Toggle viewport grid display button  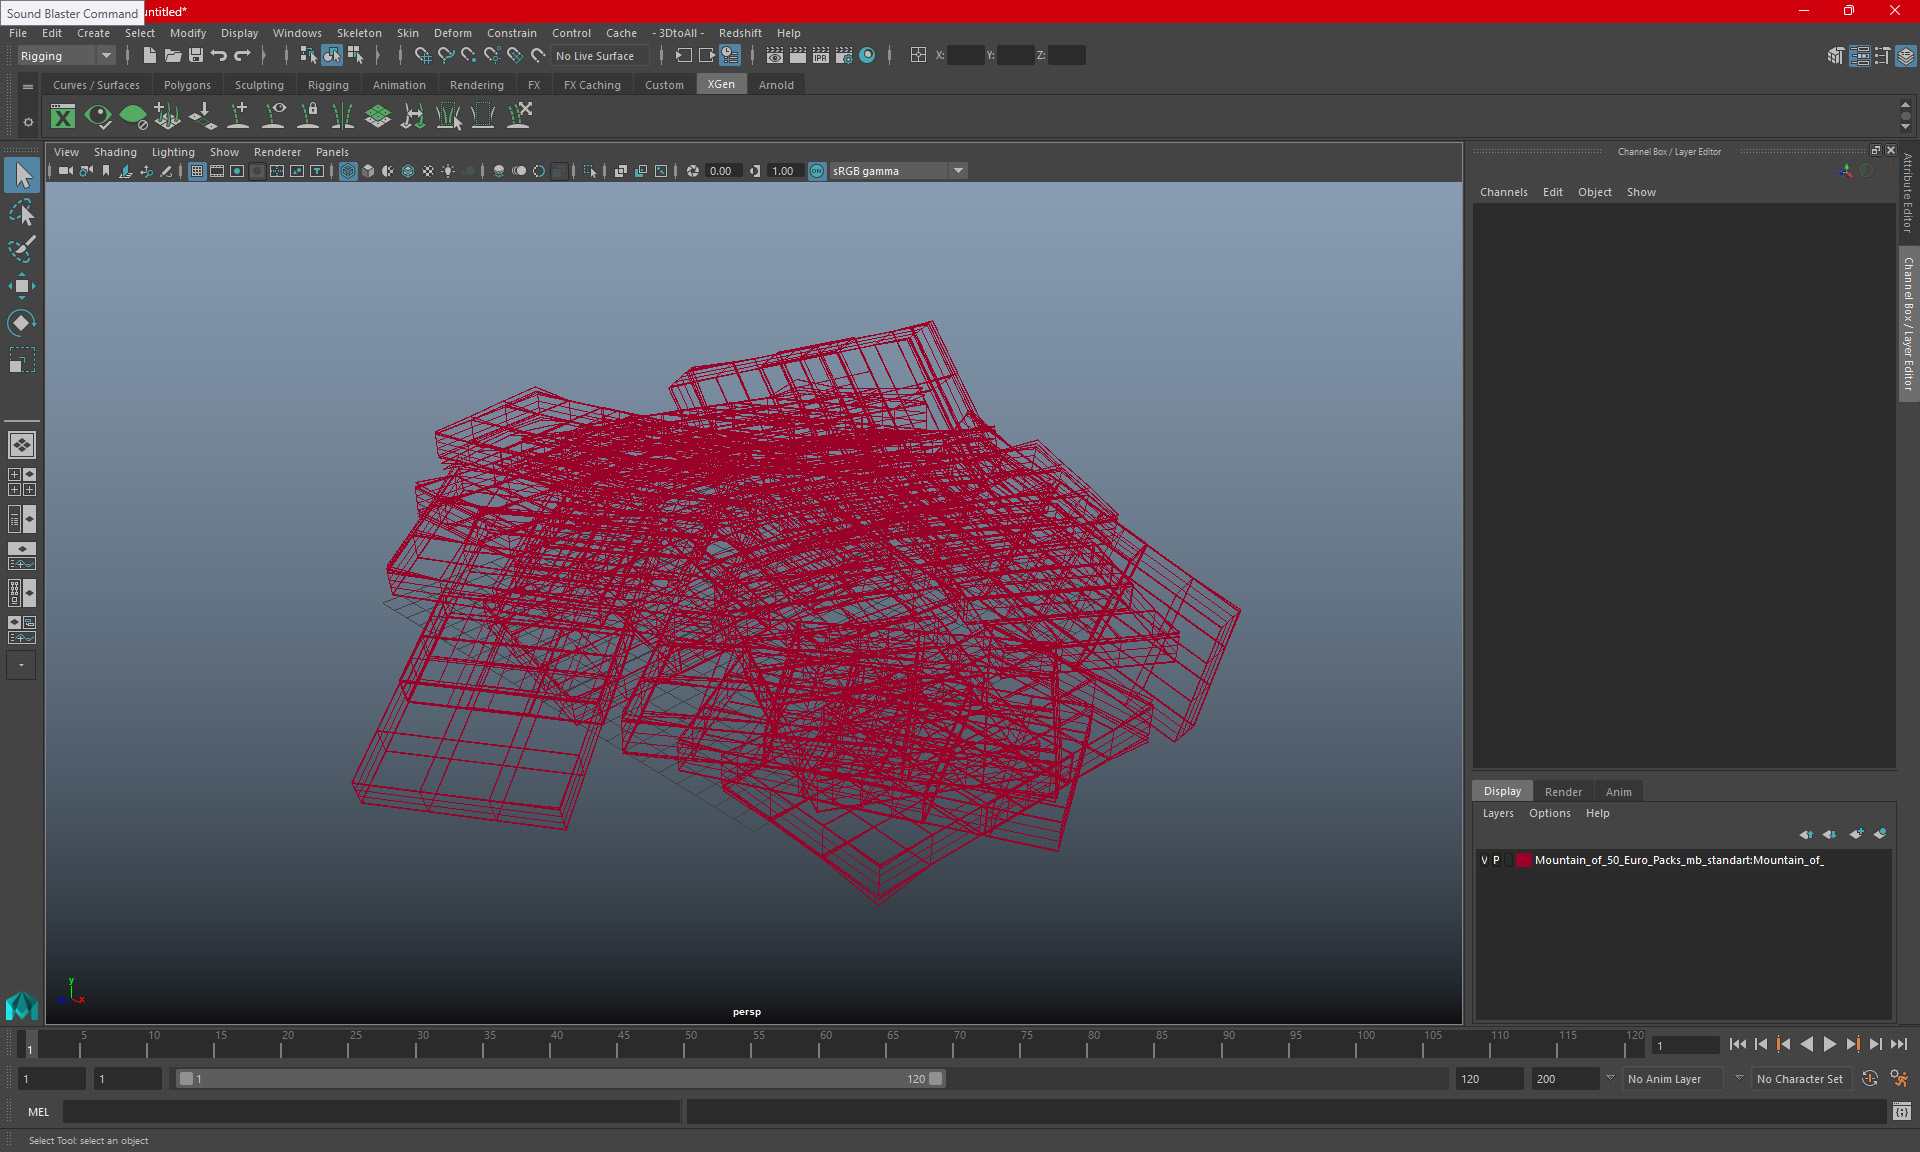[x=197, y=171]
